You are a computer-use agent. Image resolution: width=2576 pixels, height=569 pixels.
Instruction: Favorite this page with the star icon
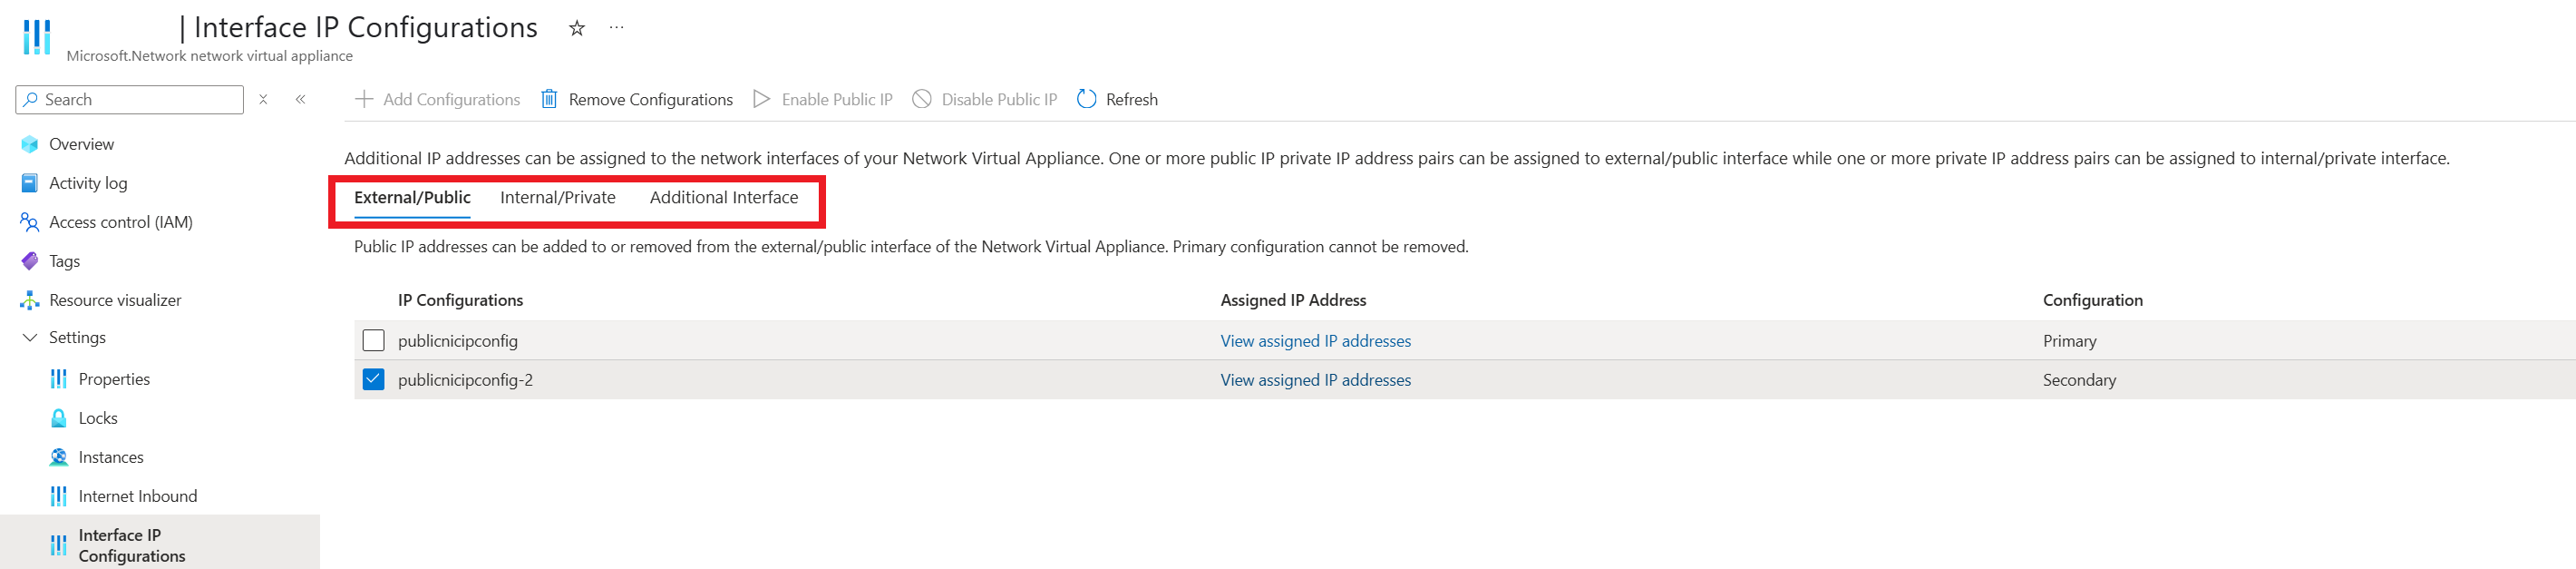tap(576, 28)
